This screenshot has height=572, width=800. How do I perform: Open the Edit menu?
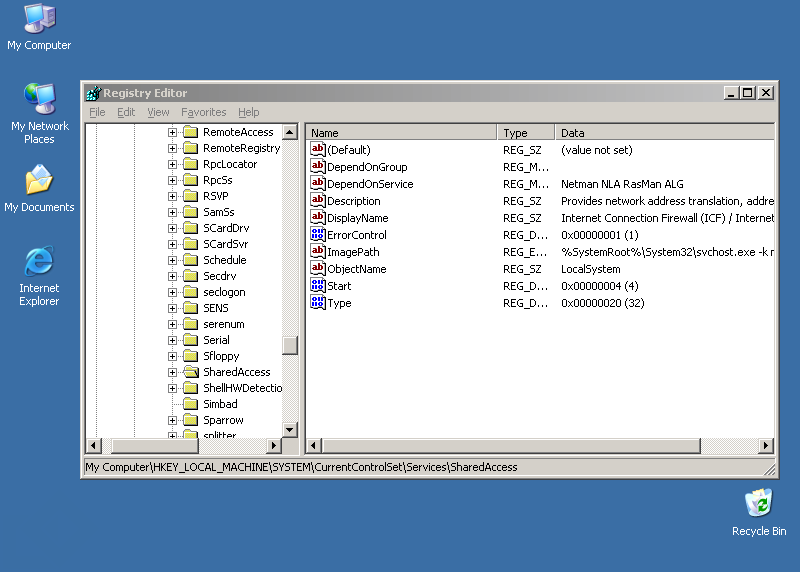point(126,112)
